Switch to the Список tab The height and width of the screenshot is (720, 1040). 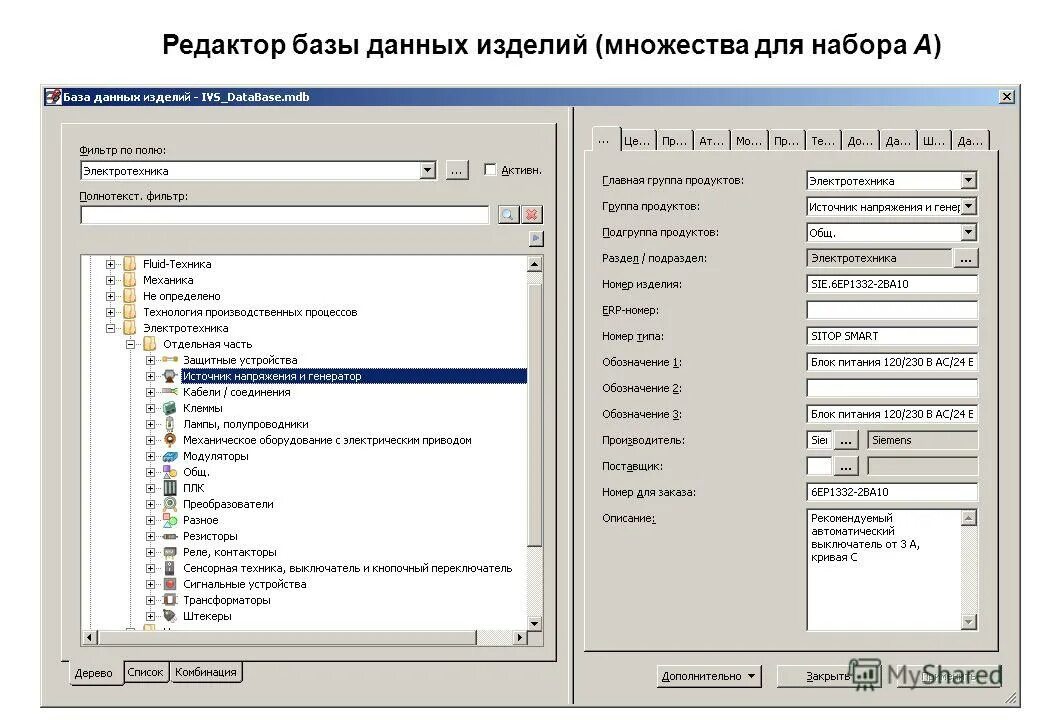tap(146, 672)
